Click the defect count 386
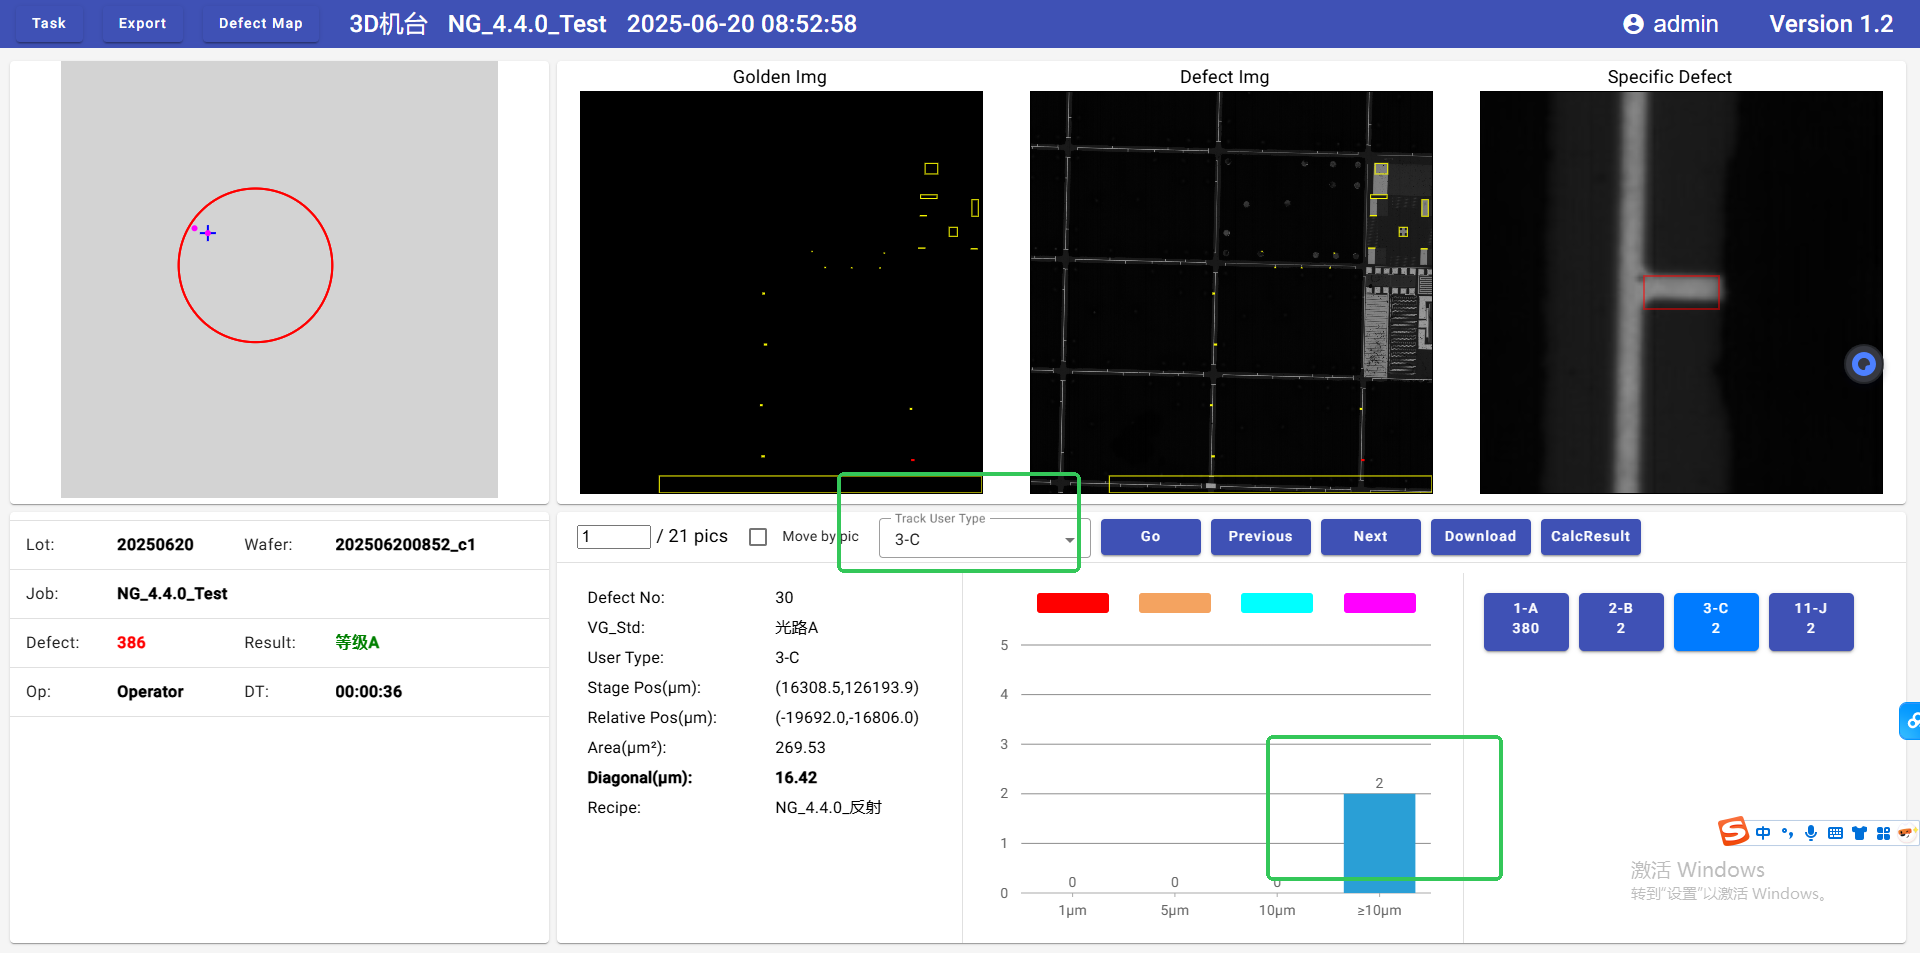 point(131,642)
